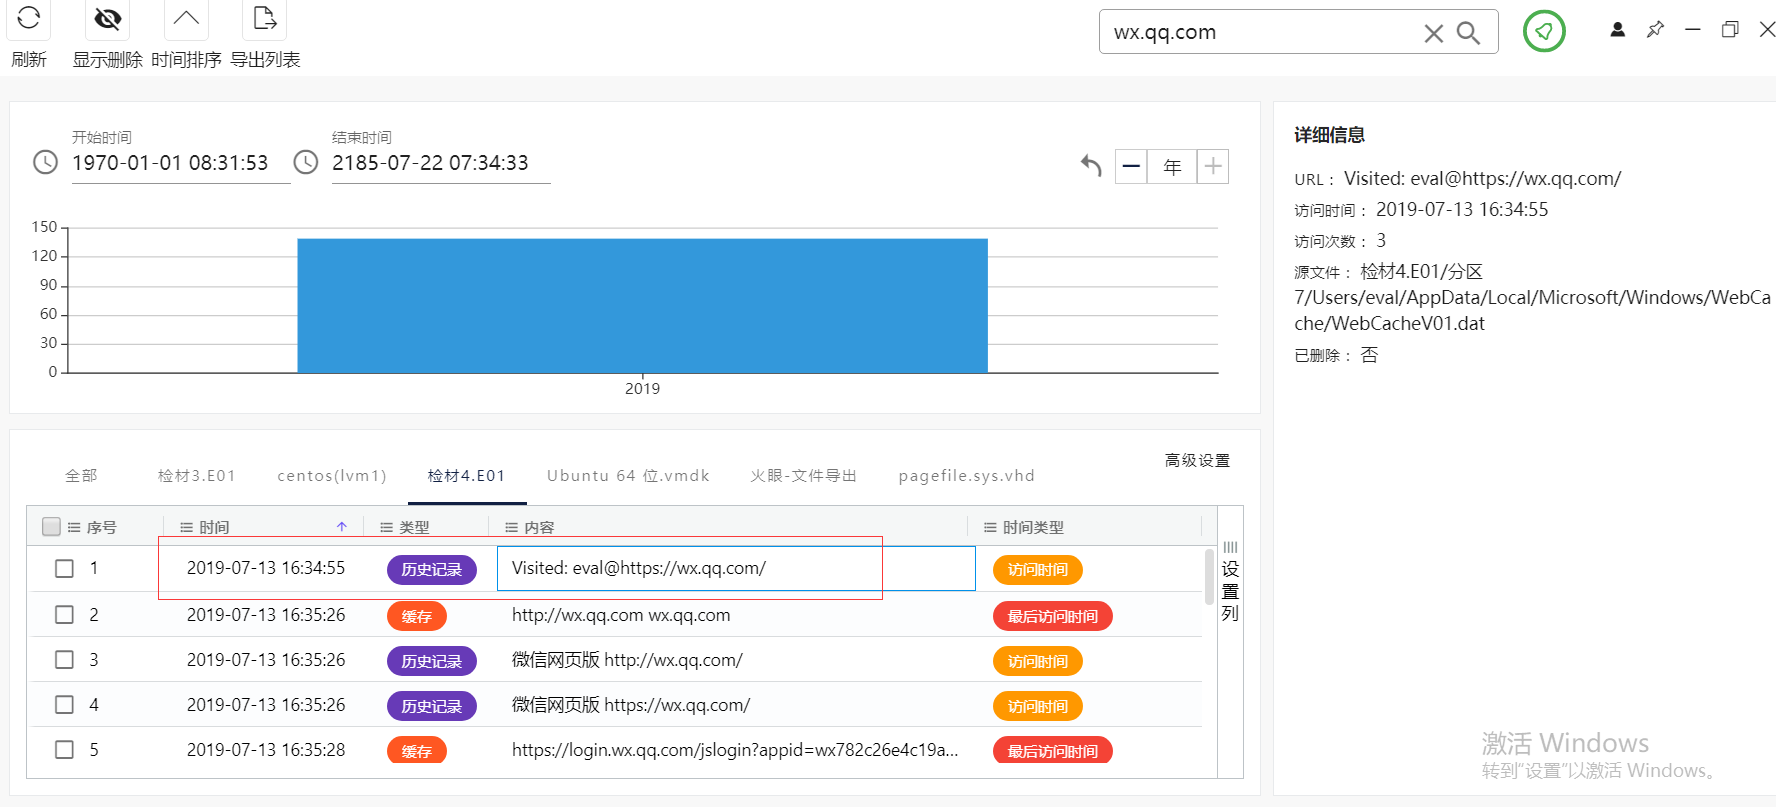Click 历史记录 badge in row 4
Image resolution: width=1776 pixels, height=807 pixels.
tap(432, 706)
